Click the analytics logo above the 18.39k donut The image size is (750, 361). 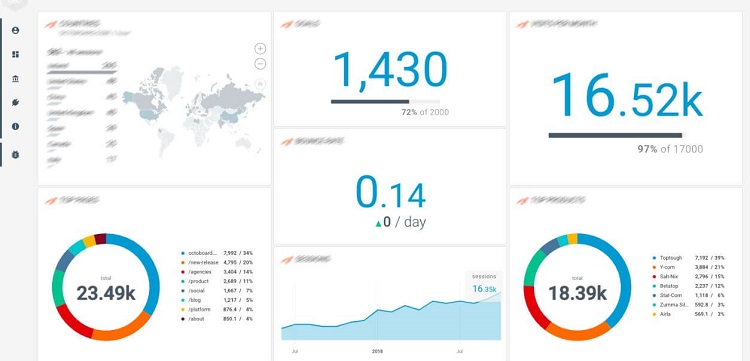[x=523, y=200]
